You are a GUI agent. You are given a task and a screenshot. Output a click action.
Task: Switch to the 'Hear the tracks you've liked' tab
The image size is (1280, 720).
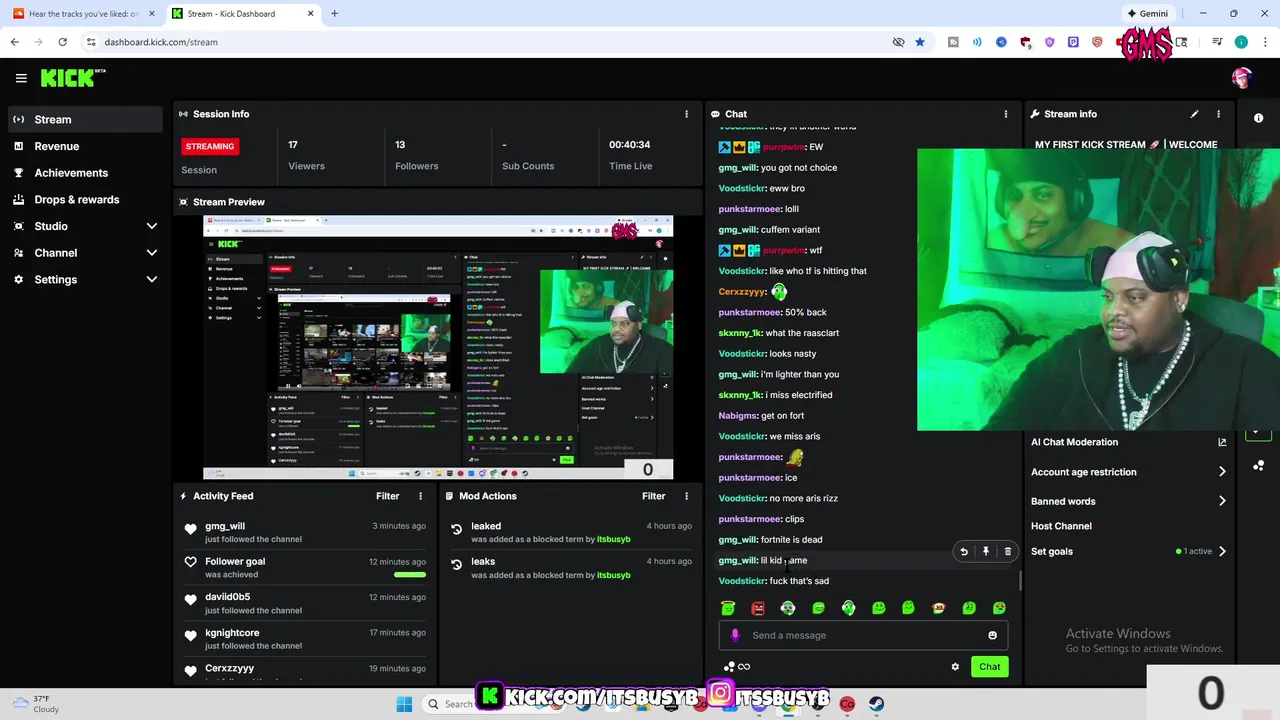(83, 14)
